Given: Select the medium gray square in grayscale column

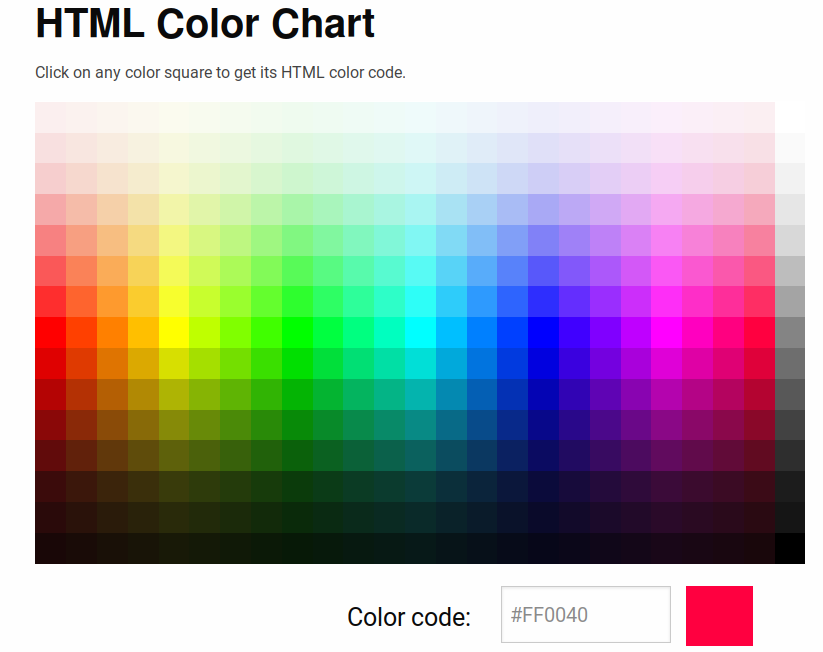Looking at the screenshot, I should coord(790,332).
